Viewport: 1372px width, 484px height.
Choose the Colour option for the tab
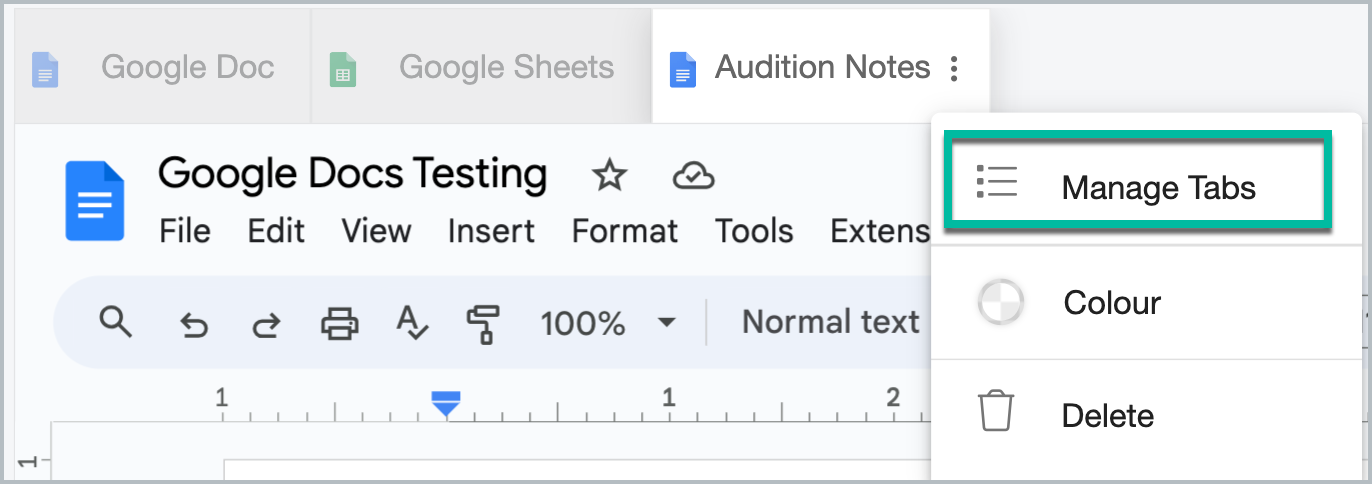click(1111, 302)
